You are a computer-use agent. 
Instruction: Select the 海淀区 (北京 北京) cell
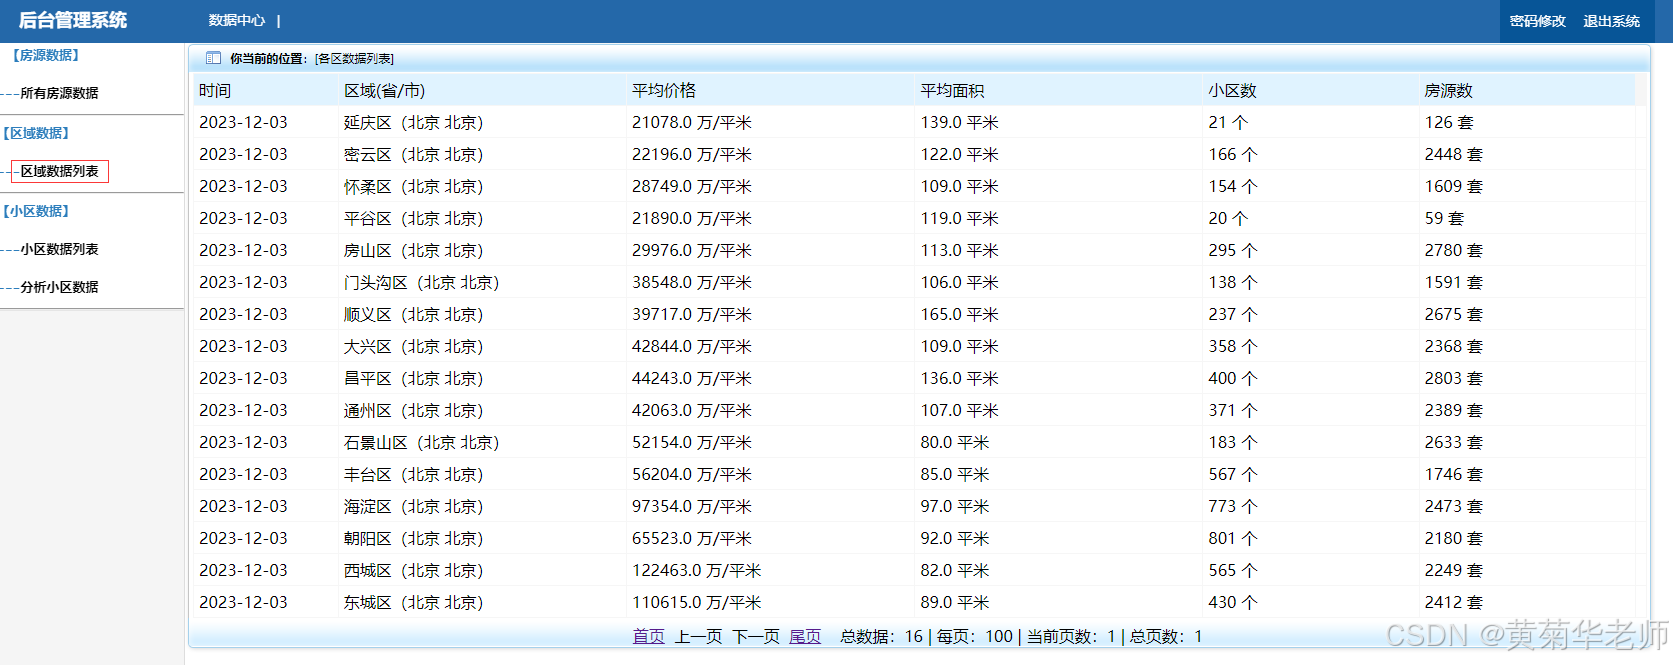pos(413,507)
